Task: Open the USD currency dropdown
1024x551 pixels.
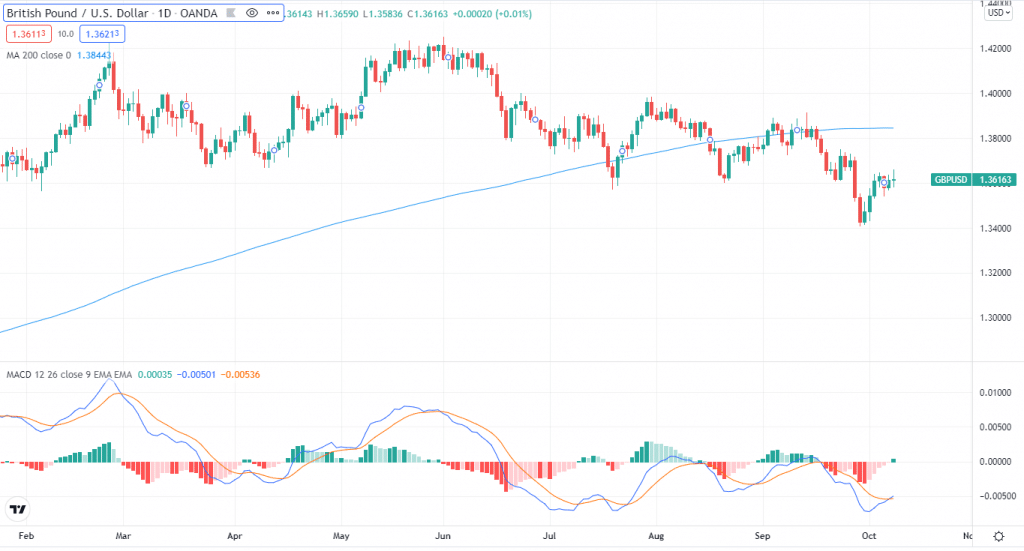Action: (999, 12)
